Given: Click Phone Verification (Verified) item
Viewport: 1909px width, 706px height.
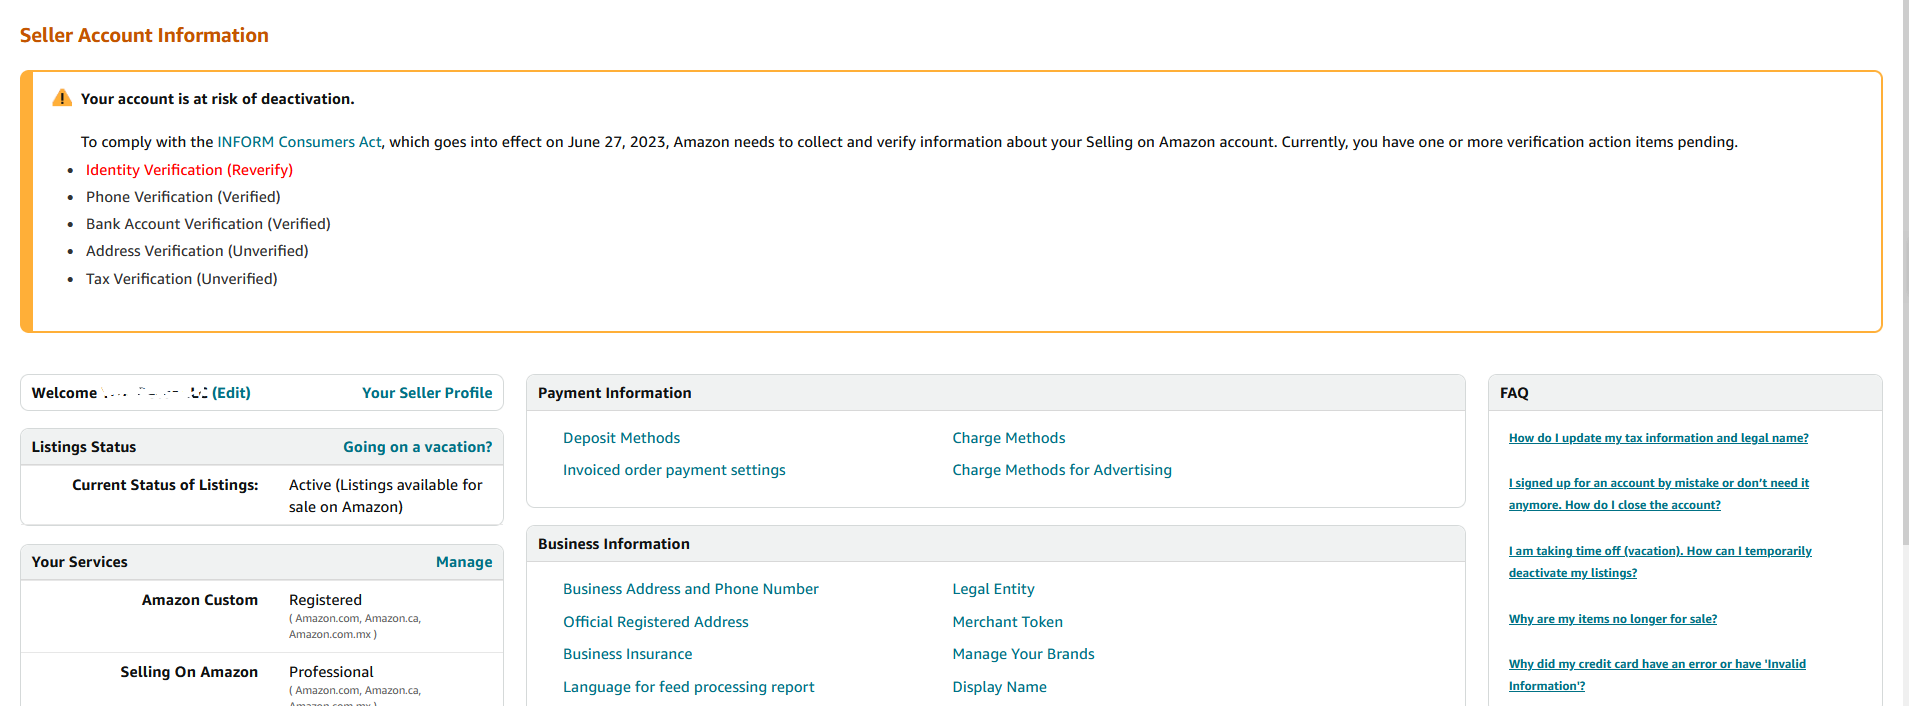Looking at the screenshot, I should (x=183, y=197).
